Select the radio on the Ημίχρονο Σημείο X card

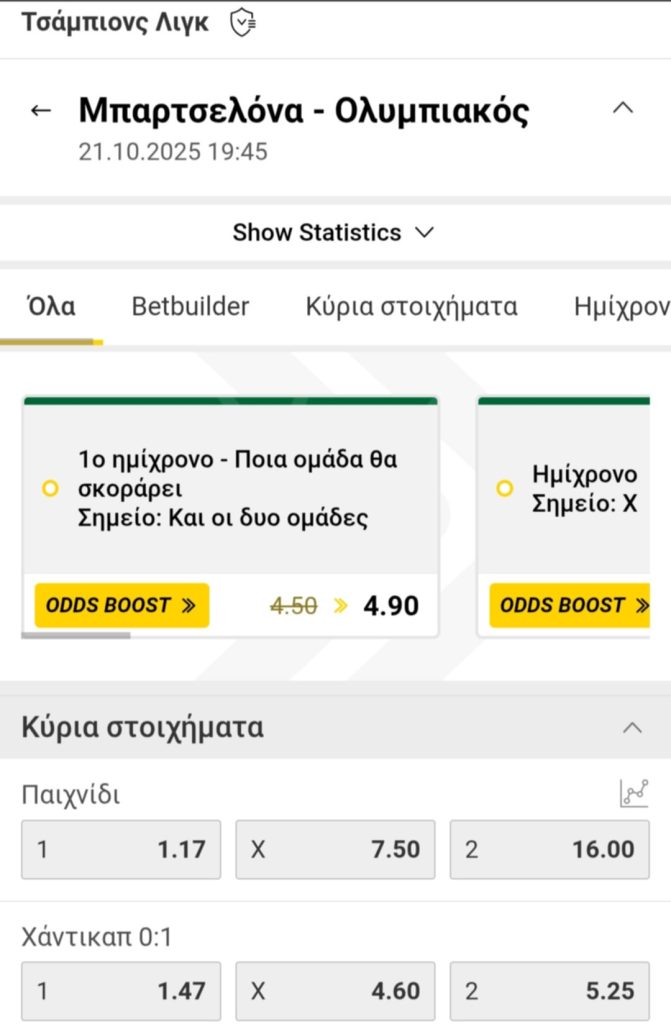(x=505, y=489)
